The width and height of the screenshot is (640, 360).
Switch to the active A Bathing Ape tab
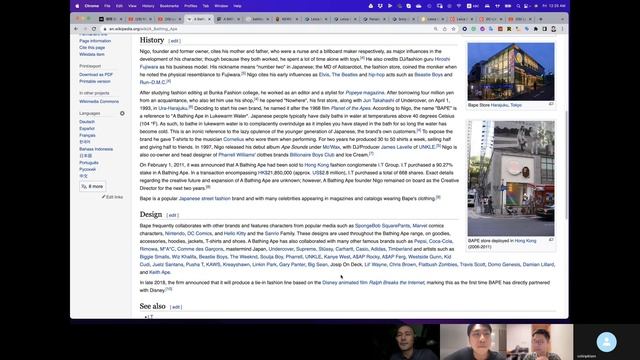click(x=198, y=19)
